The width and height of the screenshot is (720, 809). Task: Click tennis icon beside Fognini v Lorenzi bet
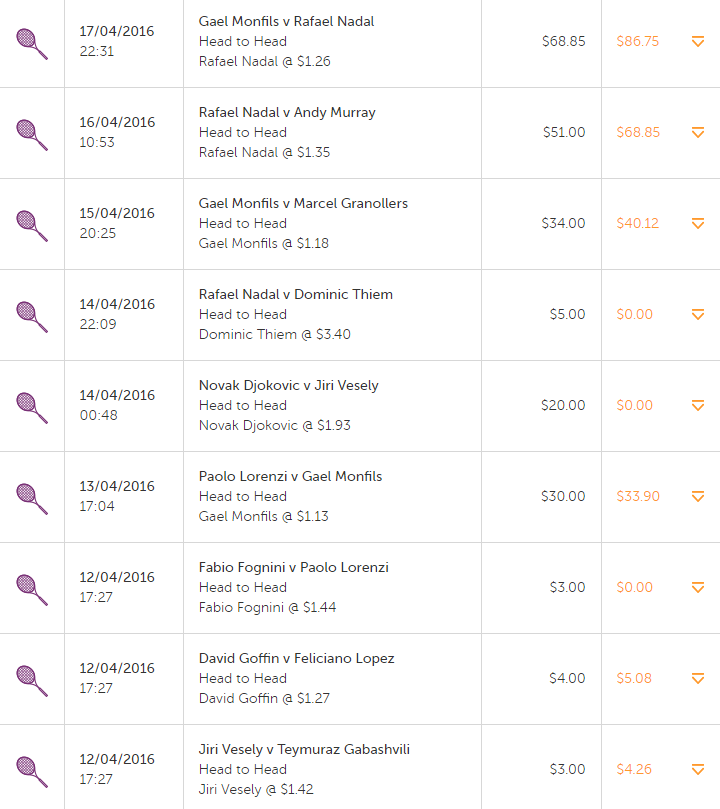(x=32, y=590)
